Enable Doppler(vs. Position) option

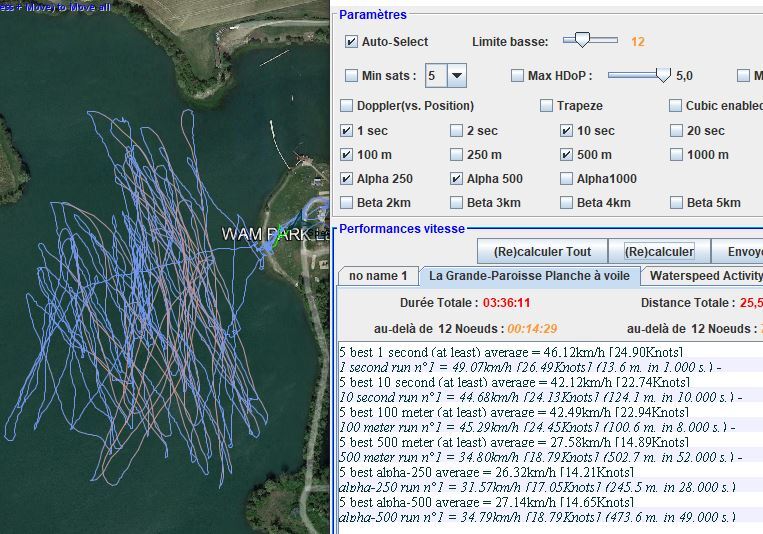pos(347,106)
